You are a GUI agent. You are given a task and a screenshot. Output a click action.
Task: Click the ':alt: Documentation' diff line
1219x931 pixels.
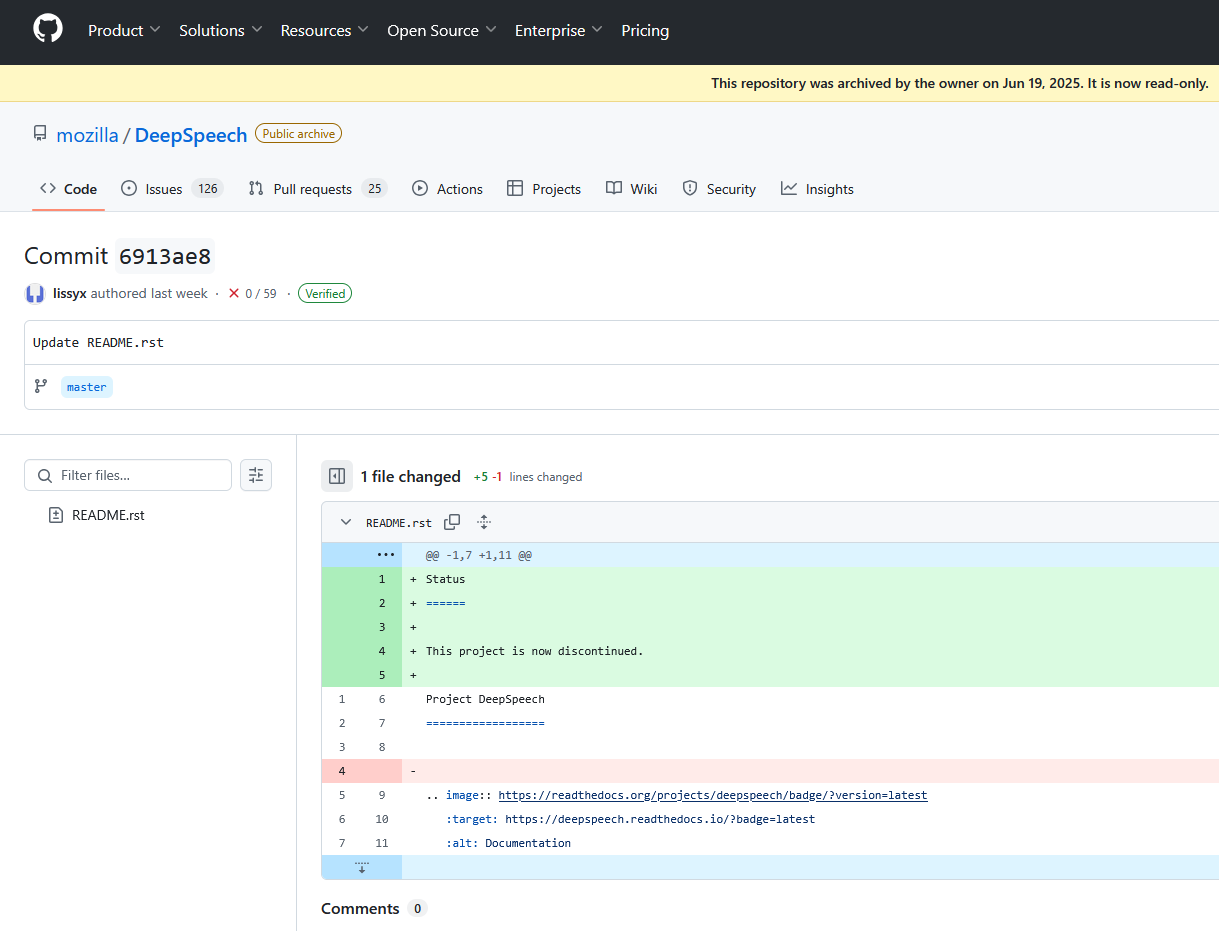(508, 843)
